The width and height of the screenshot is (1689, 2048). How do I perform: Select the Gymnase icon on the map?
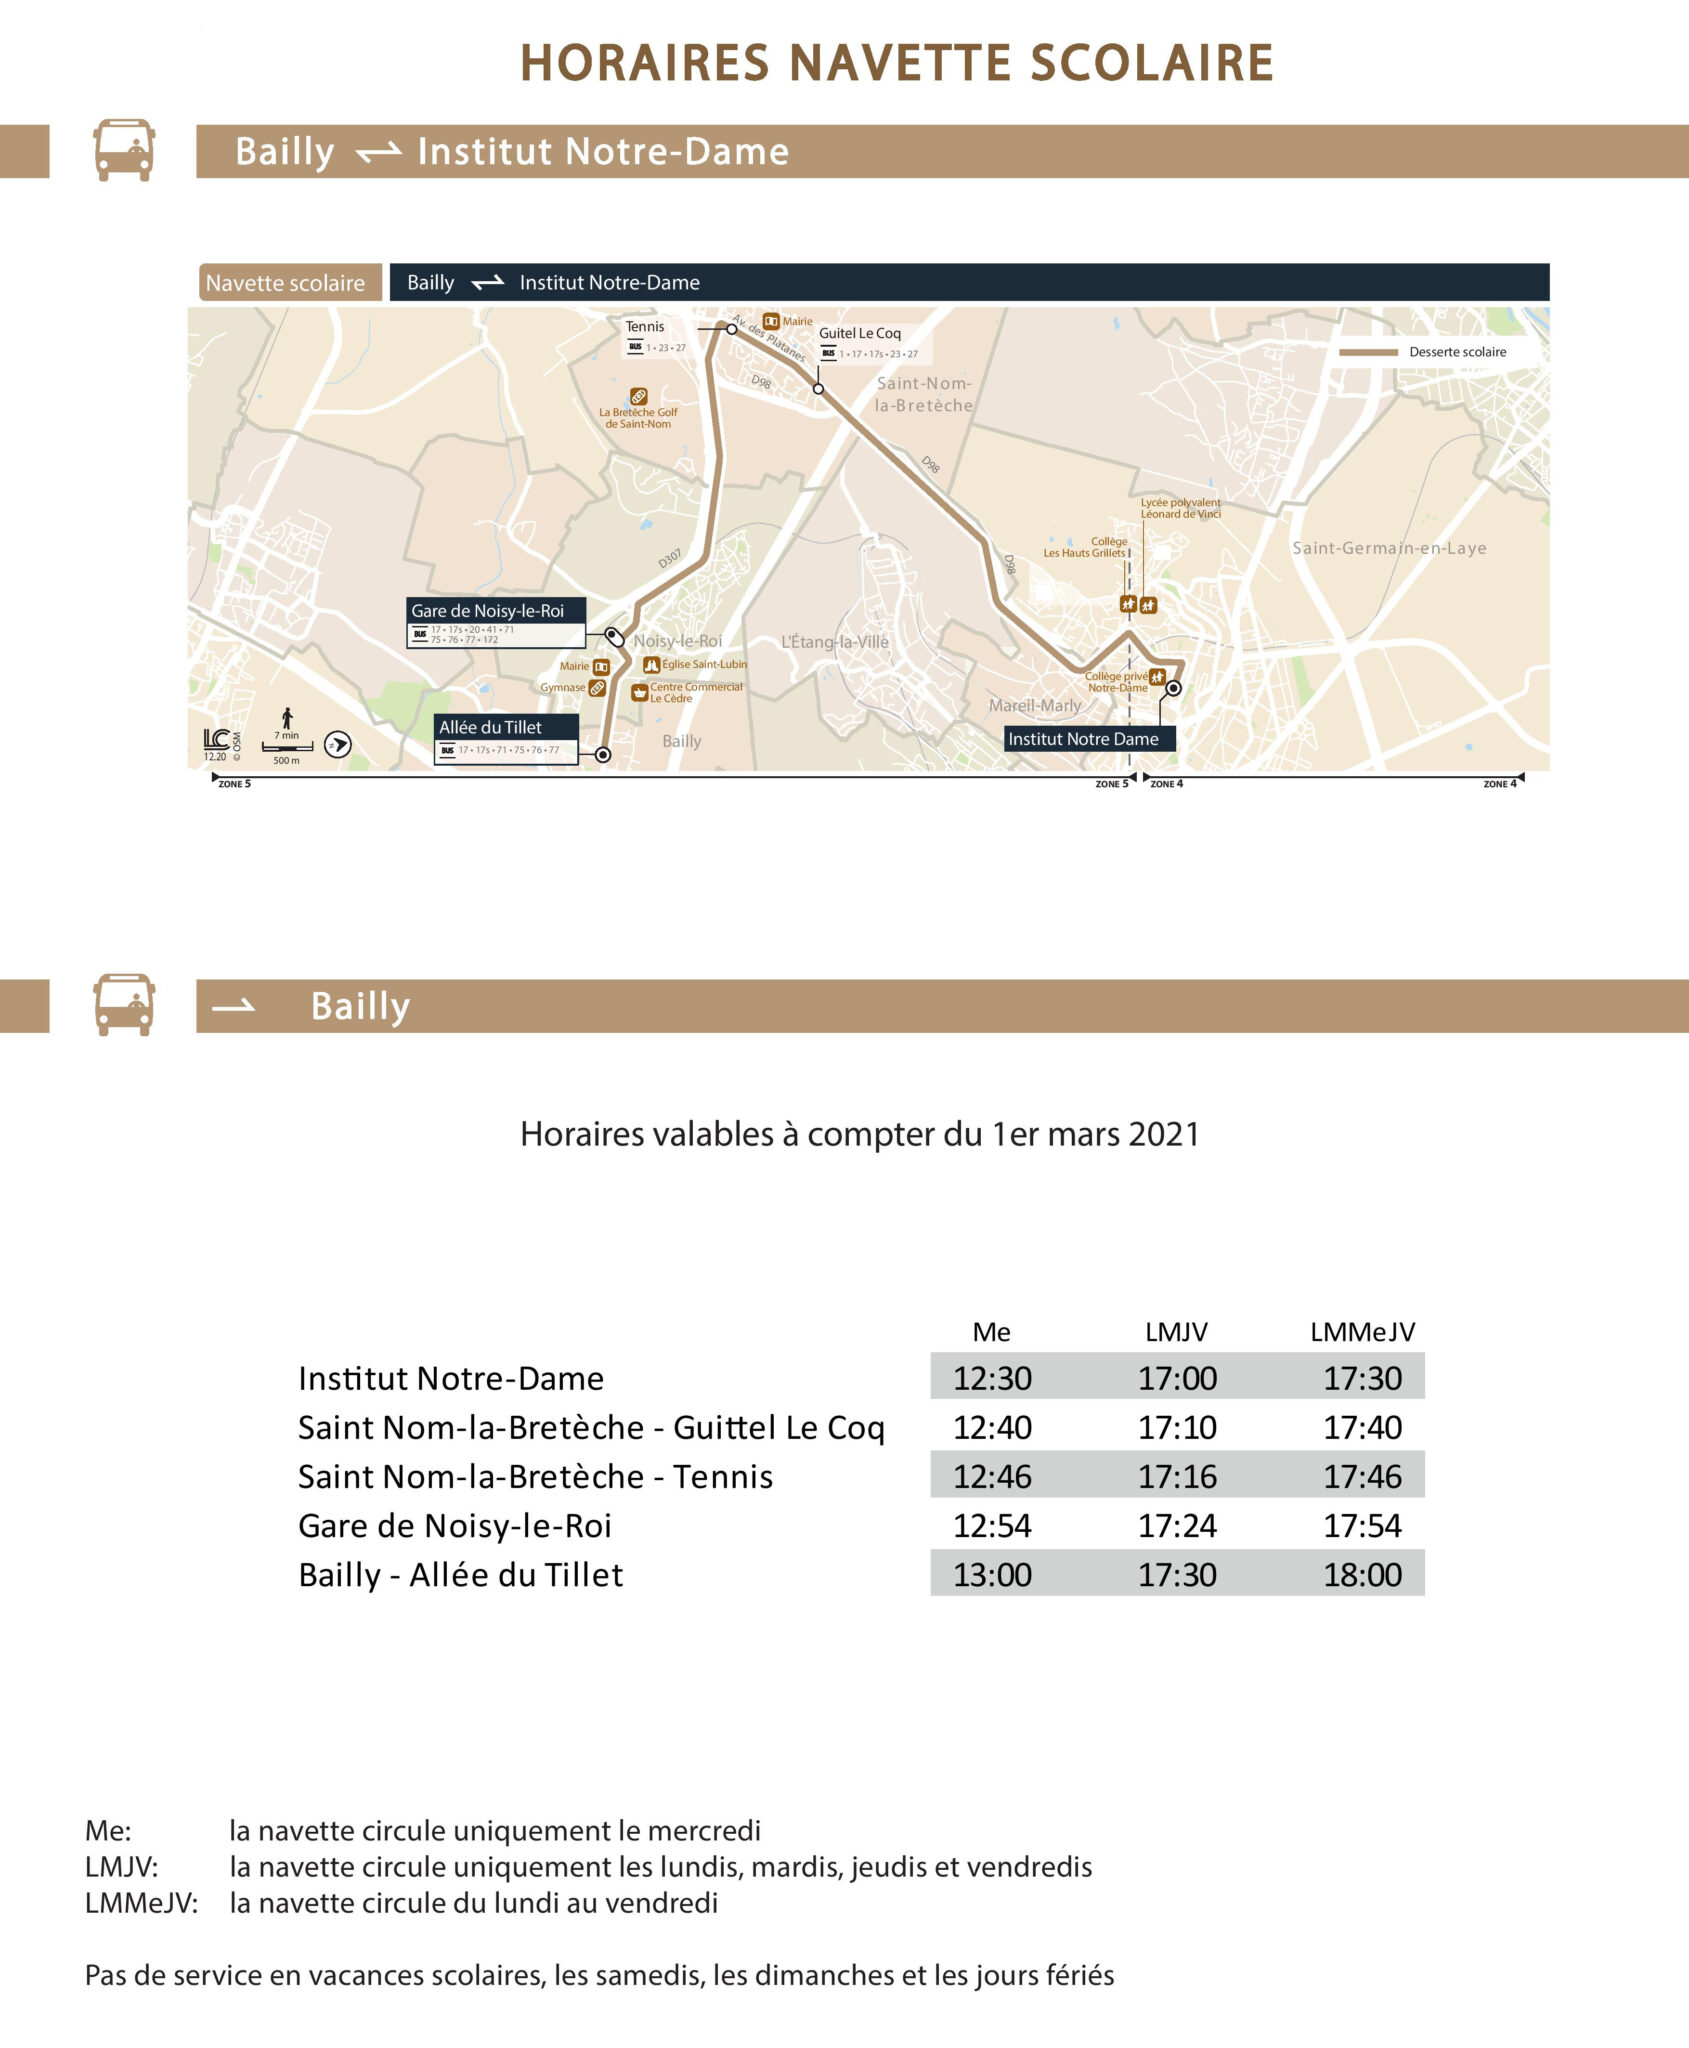[x=597, y=688]
